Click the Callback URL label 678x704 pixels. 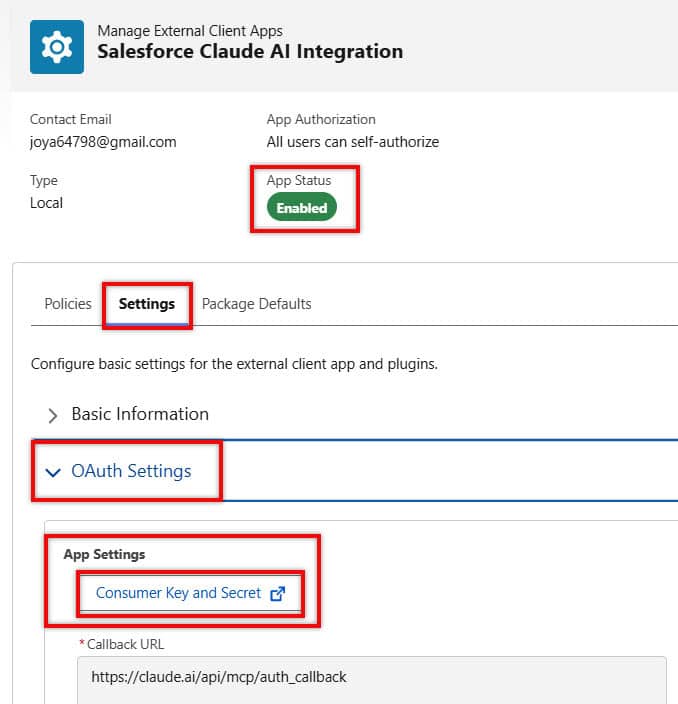click(125, 644)
